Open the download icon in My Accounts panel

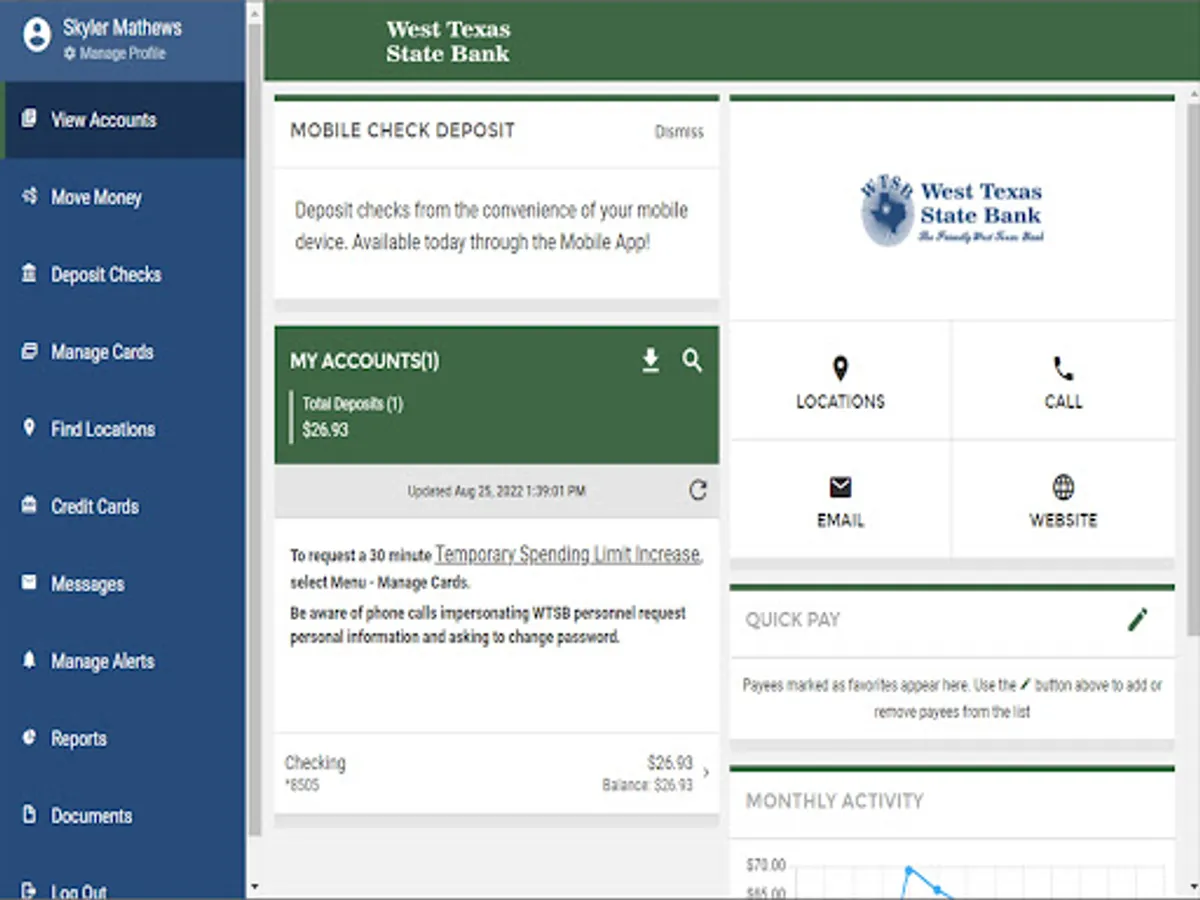coord(650,361)
